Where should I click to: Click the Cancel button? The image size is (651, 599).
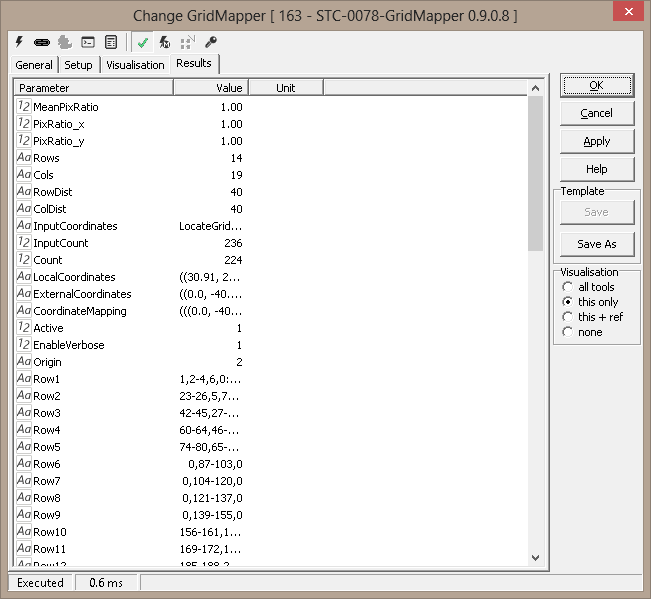596,113
